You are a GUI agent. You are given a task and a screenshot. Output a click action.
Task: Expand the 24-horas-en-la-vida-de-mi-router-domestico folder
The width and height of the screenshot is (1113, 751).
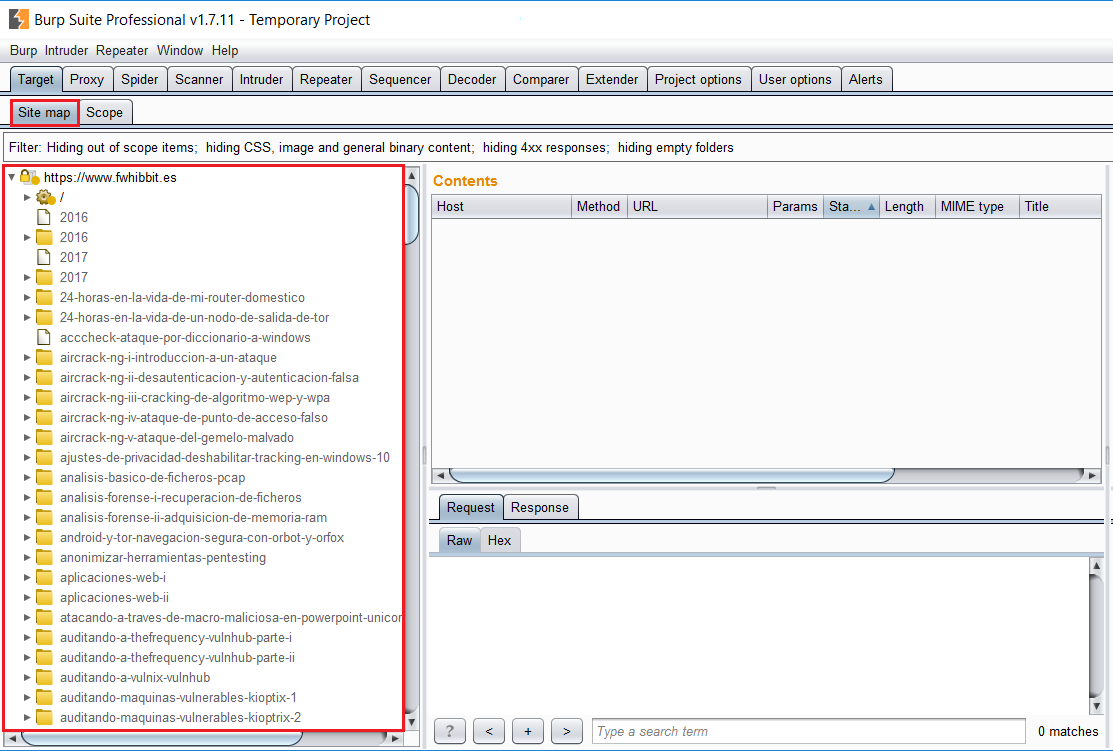point(28,297)
